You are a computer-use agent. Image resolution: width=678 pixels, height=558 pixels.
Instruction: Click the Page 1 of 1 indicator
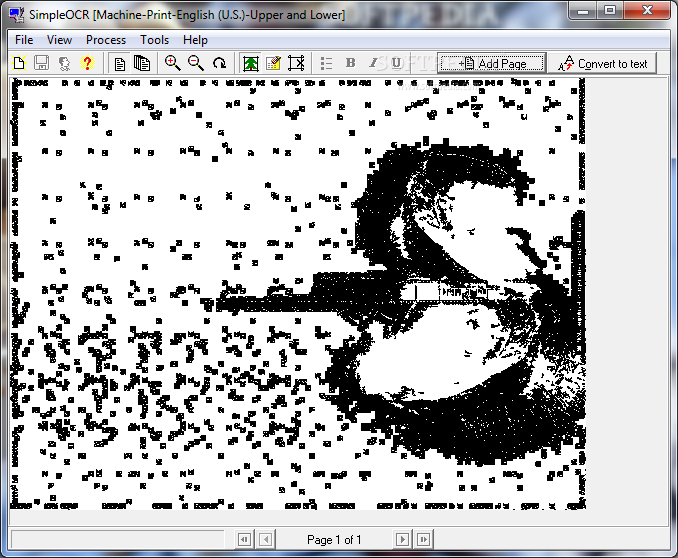click(334, 540)
